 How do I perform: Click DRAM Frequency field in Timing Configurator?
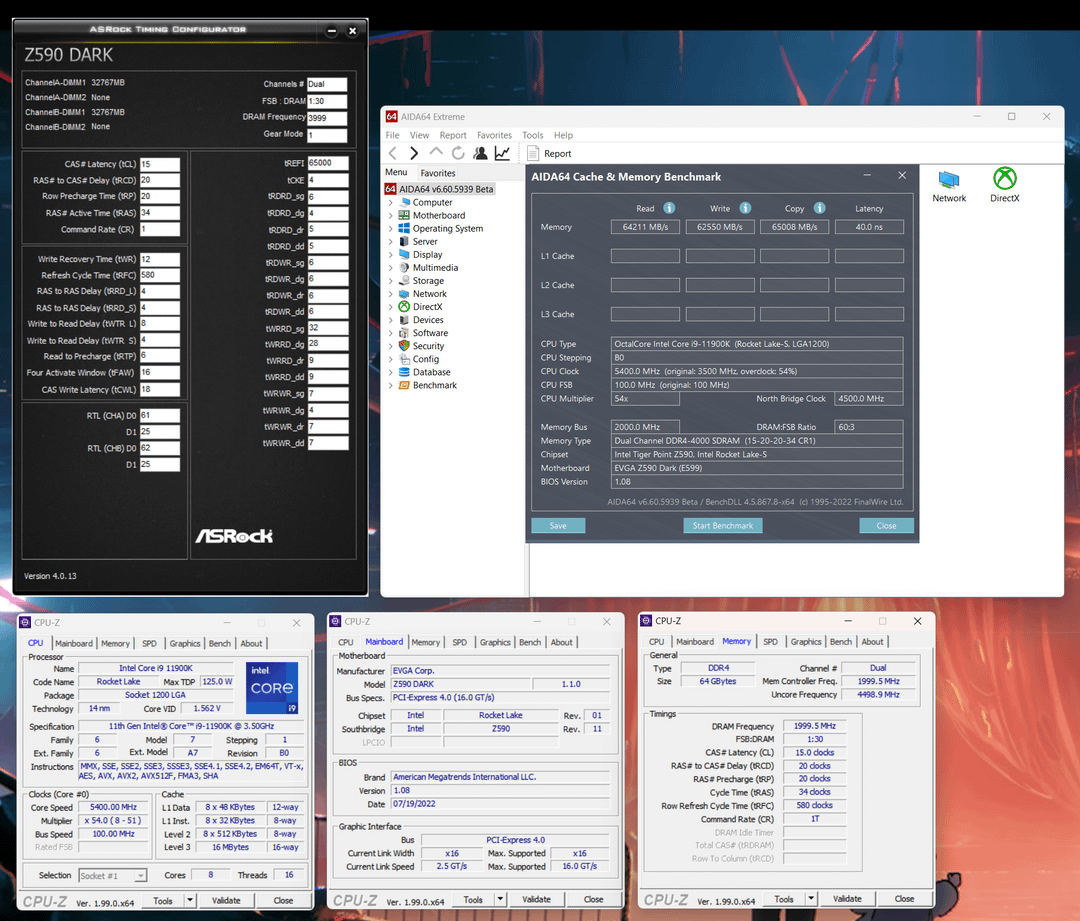327,118
